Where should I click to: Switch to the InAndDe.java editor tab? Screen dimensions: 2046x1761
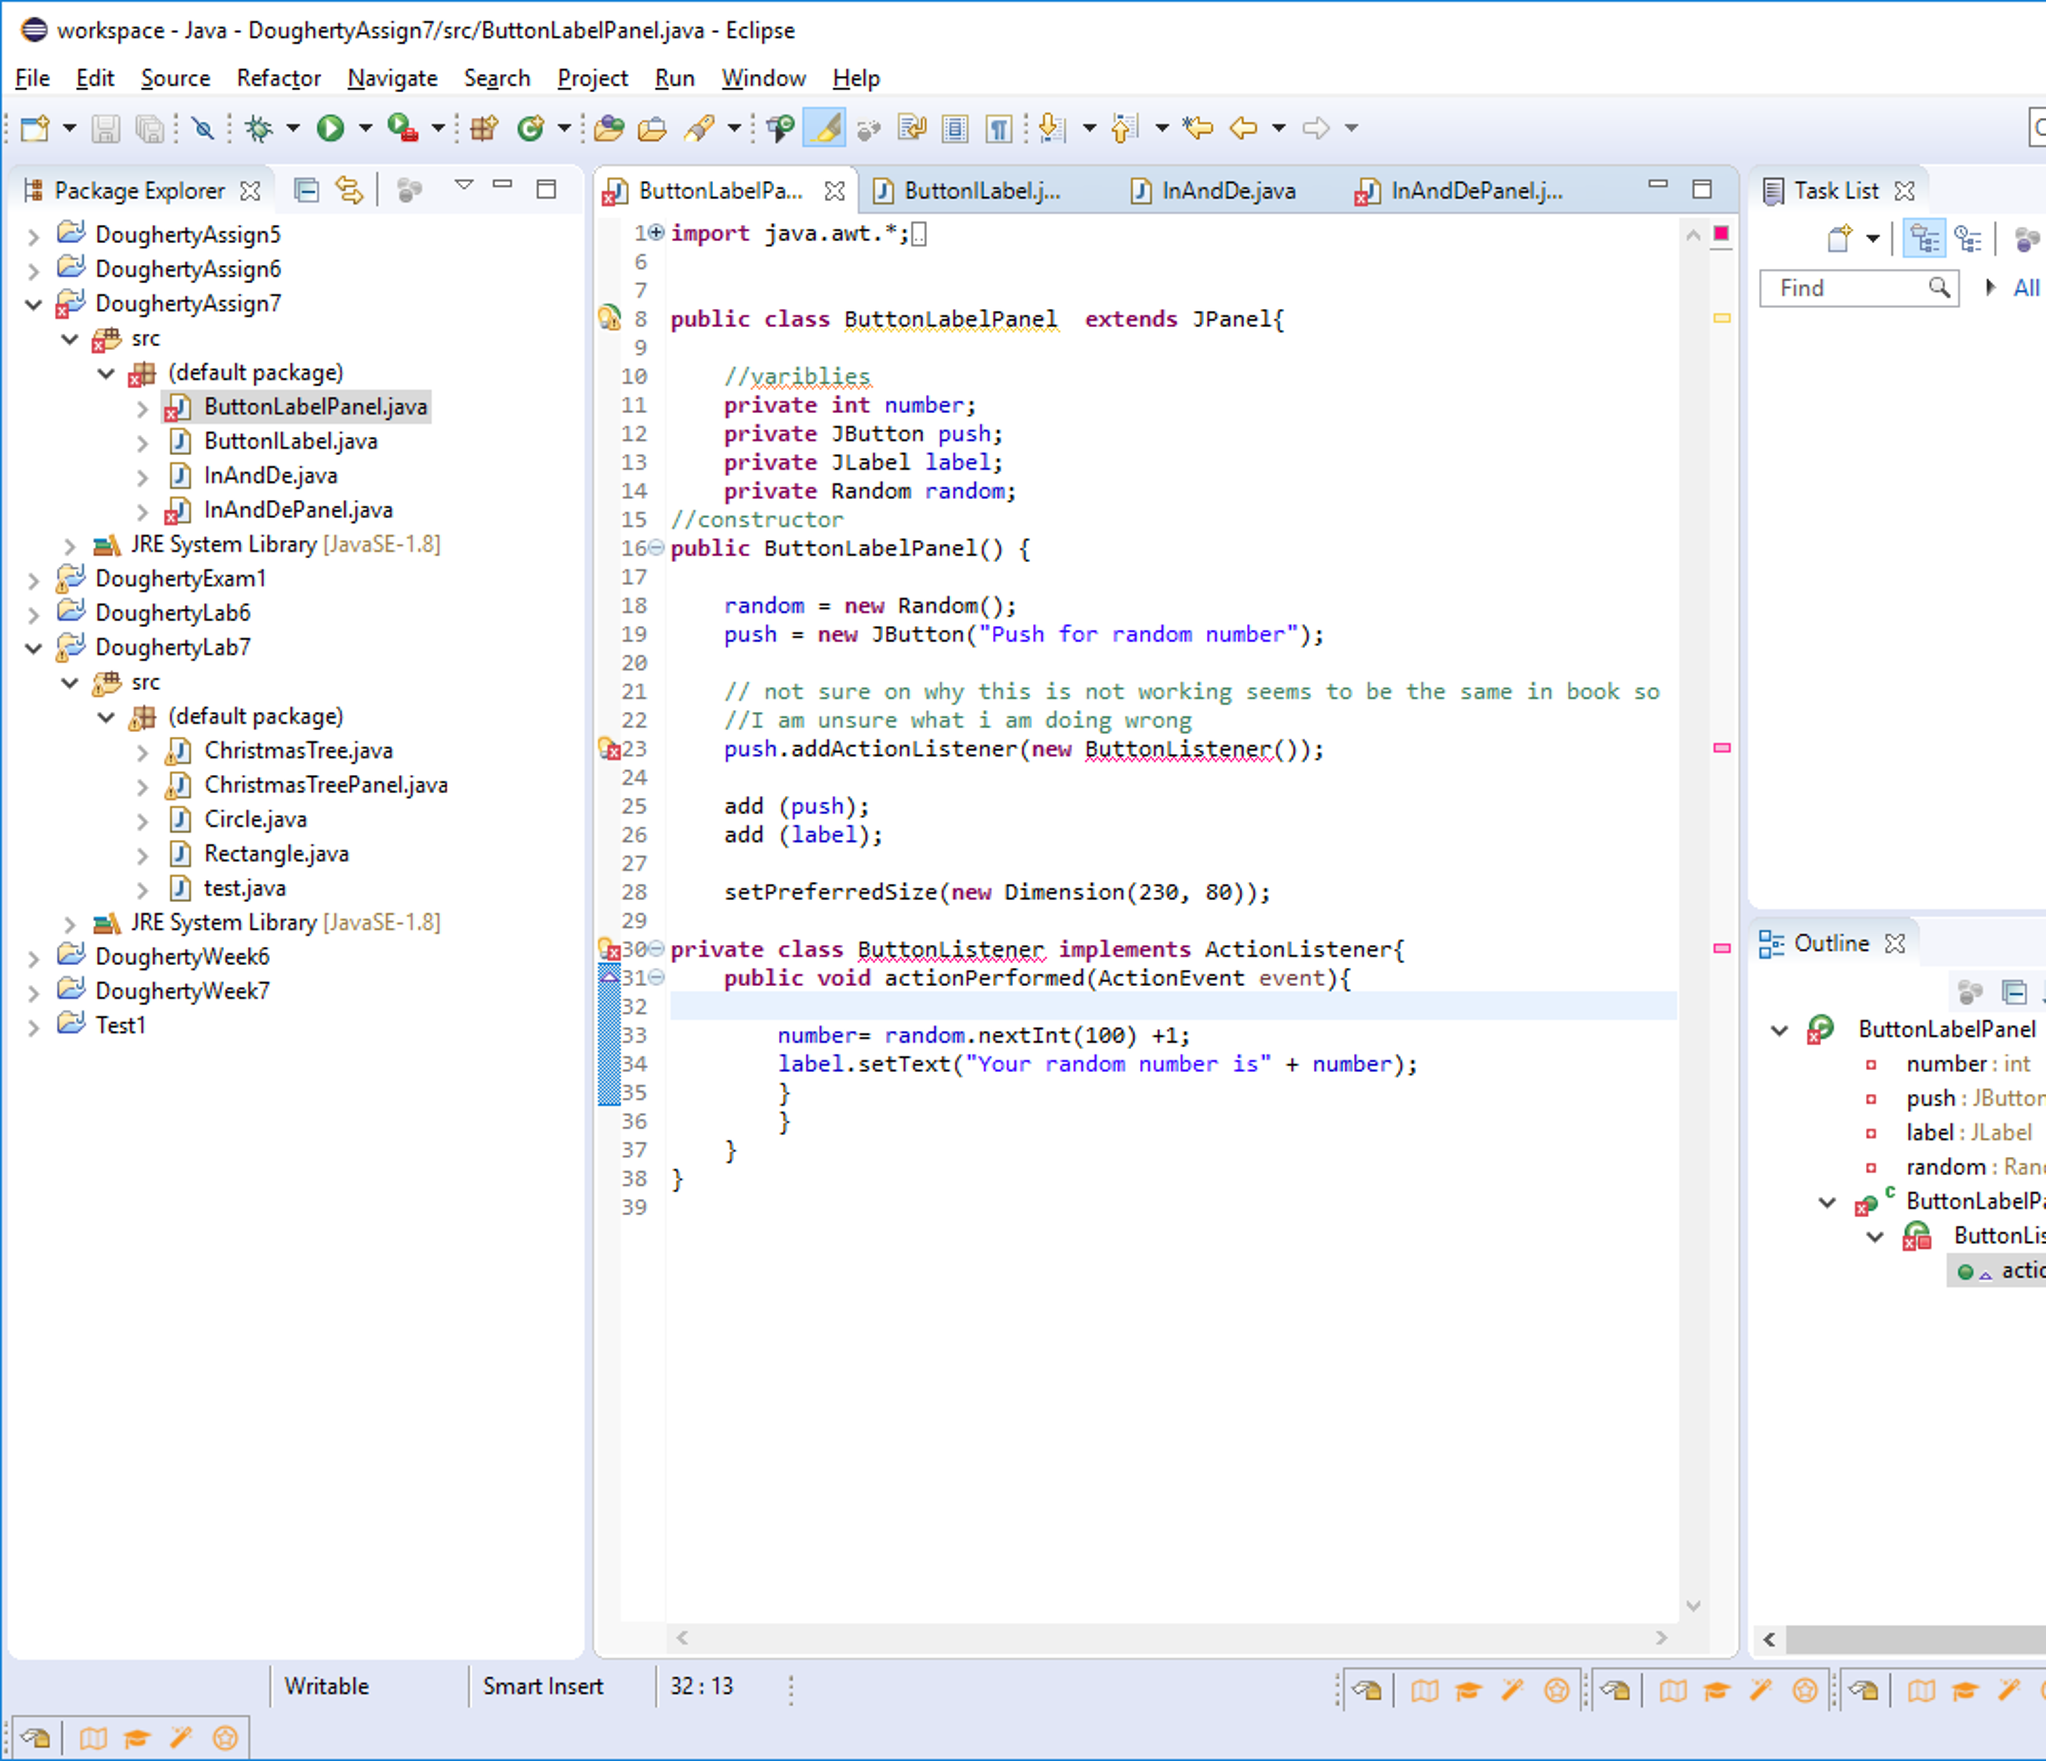tap(1227, 191)
